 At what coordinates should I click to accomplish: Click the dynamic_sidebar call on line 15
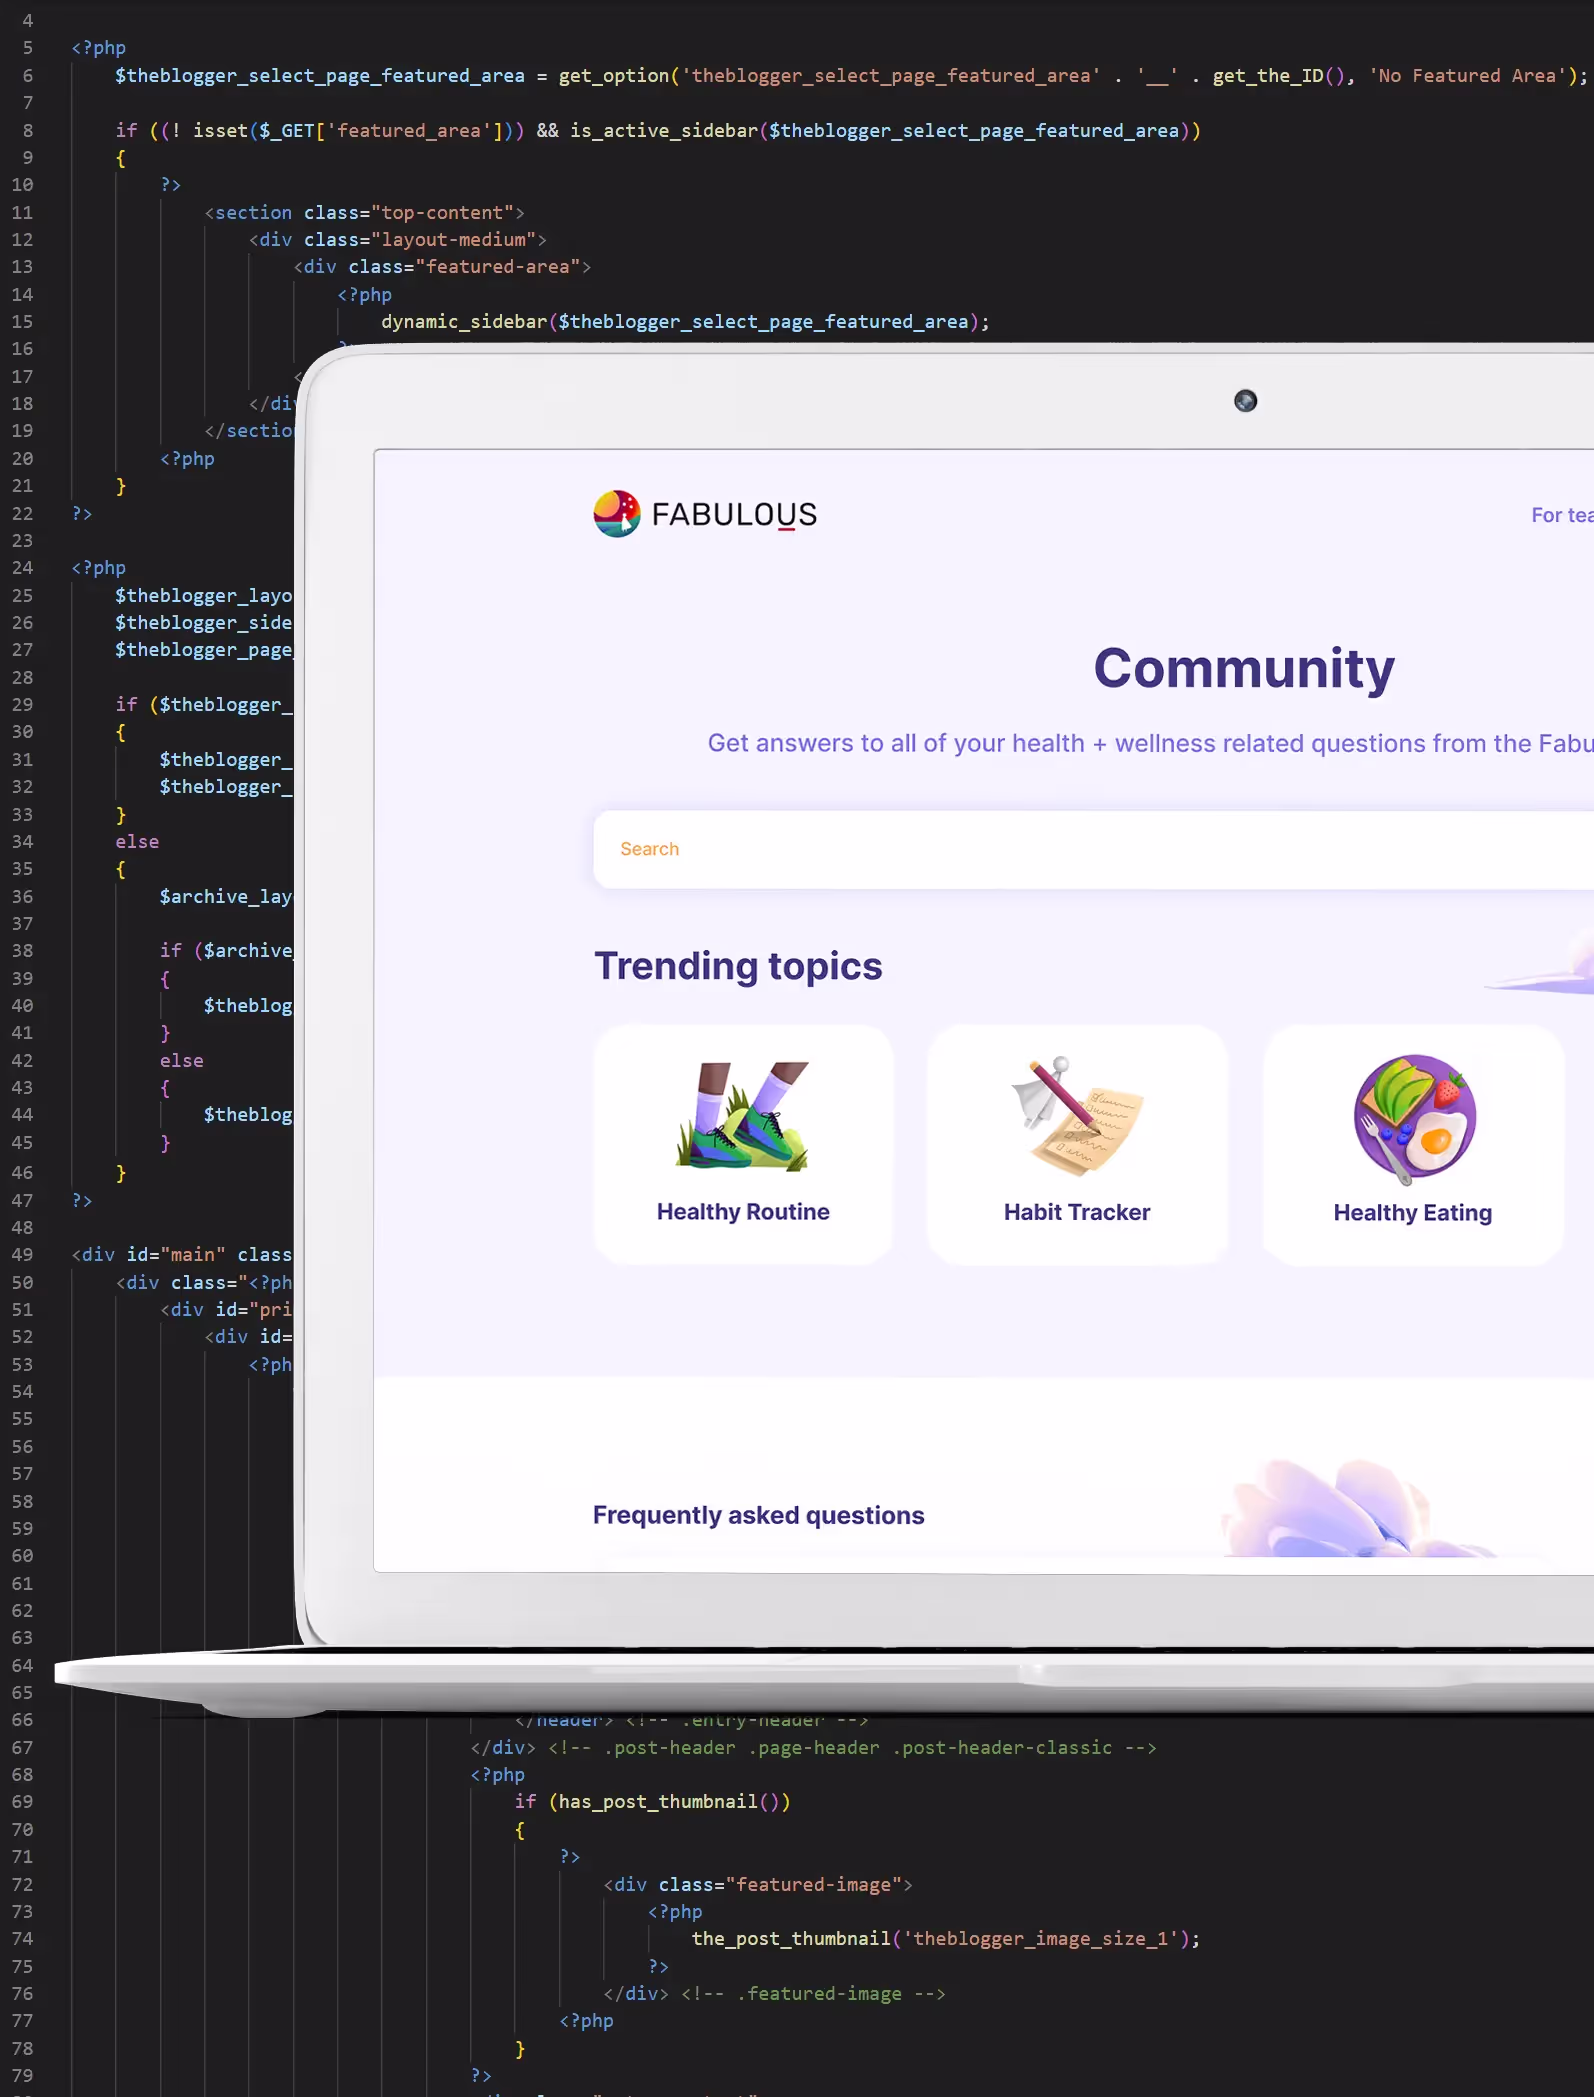point(685,322)
